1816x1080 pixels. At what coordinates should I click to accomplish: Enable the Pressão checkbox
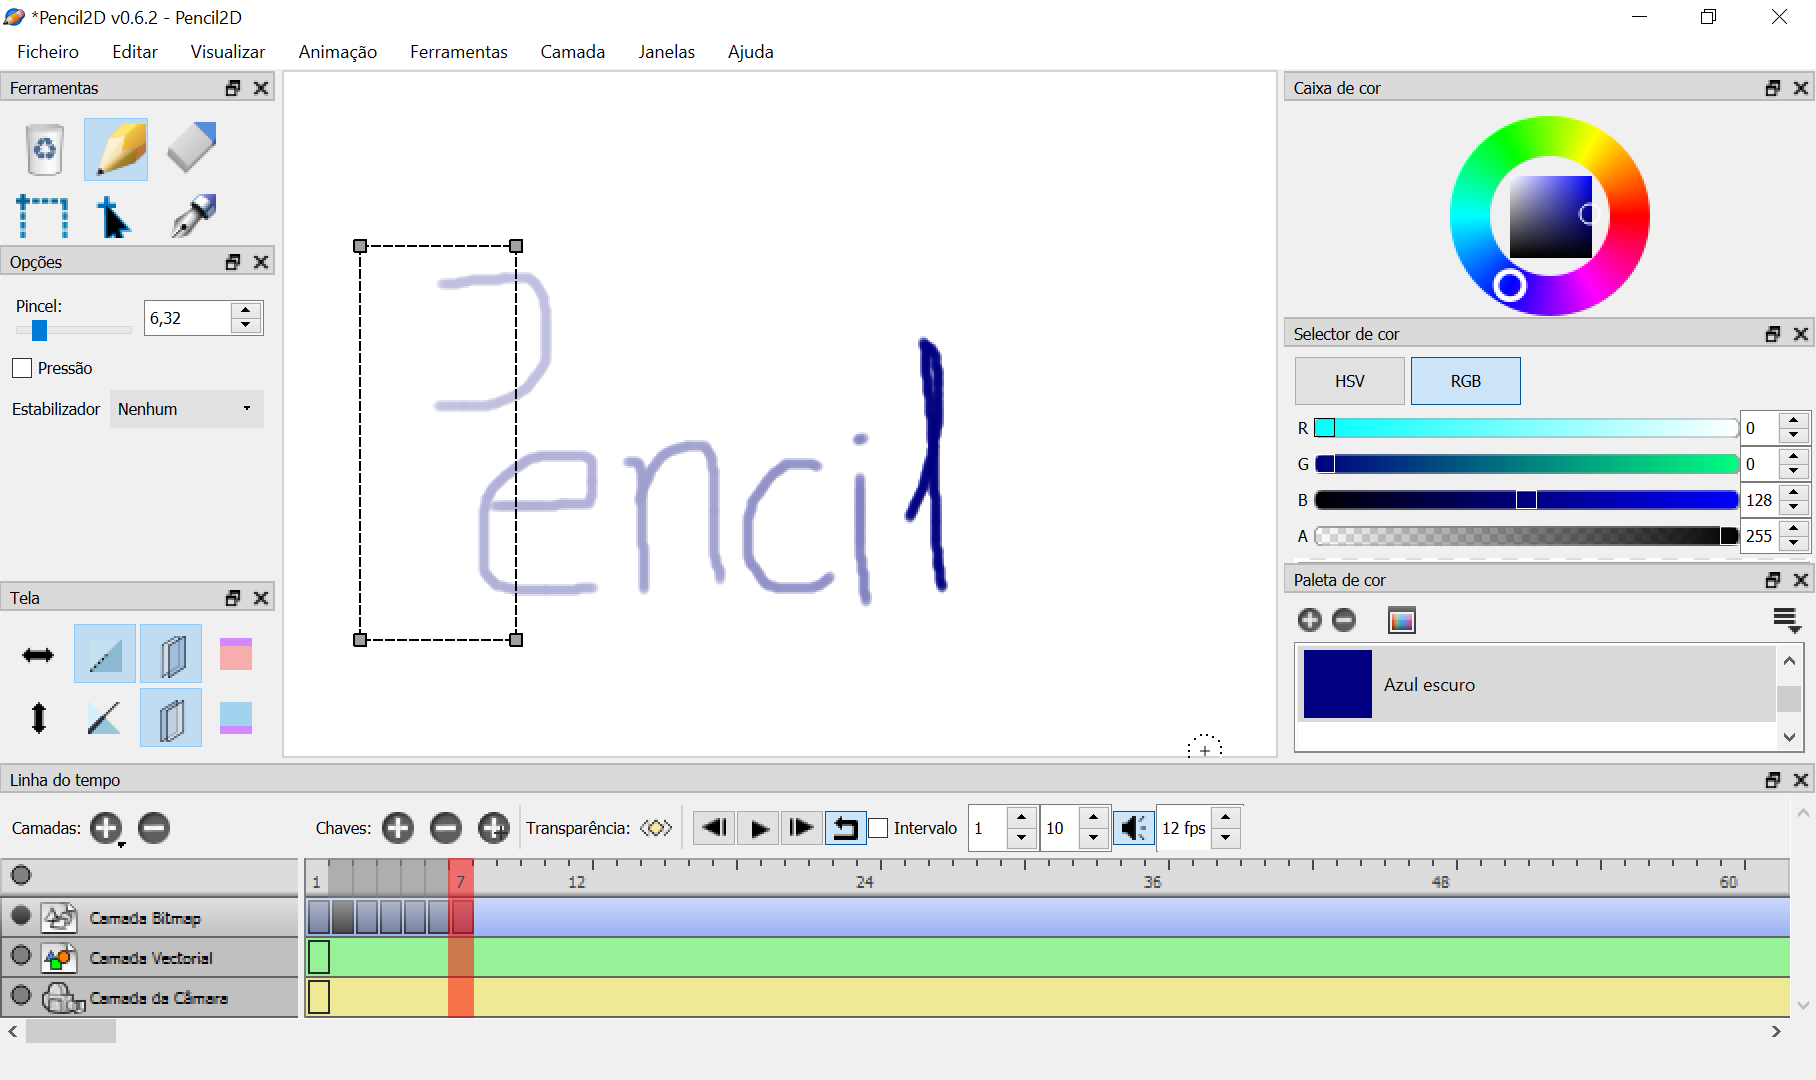click(22, 368)
